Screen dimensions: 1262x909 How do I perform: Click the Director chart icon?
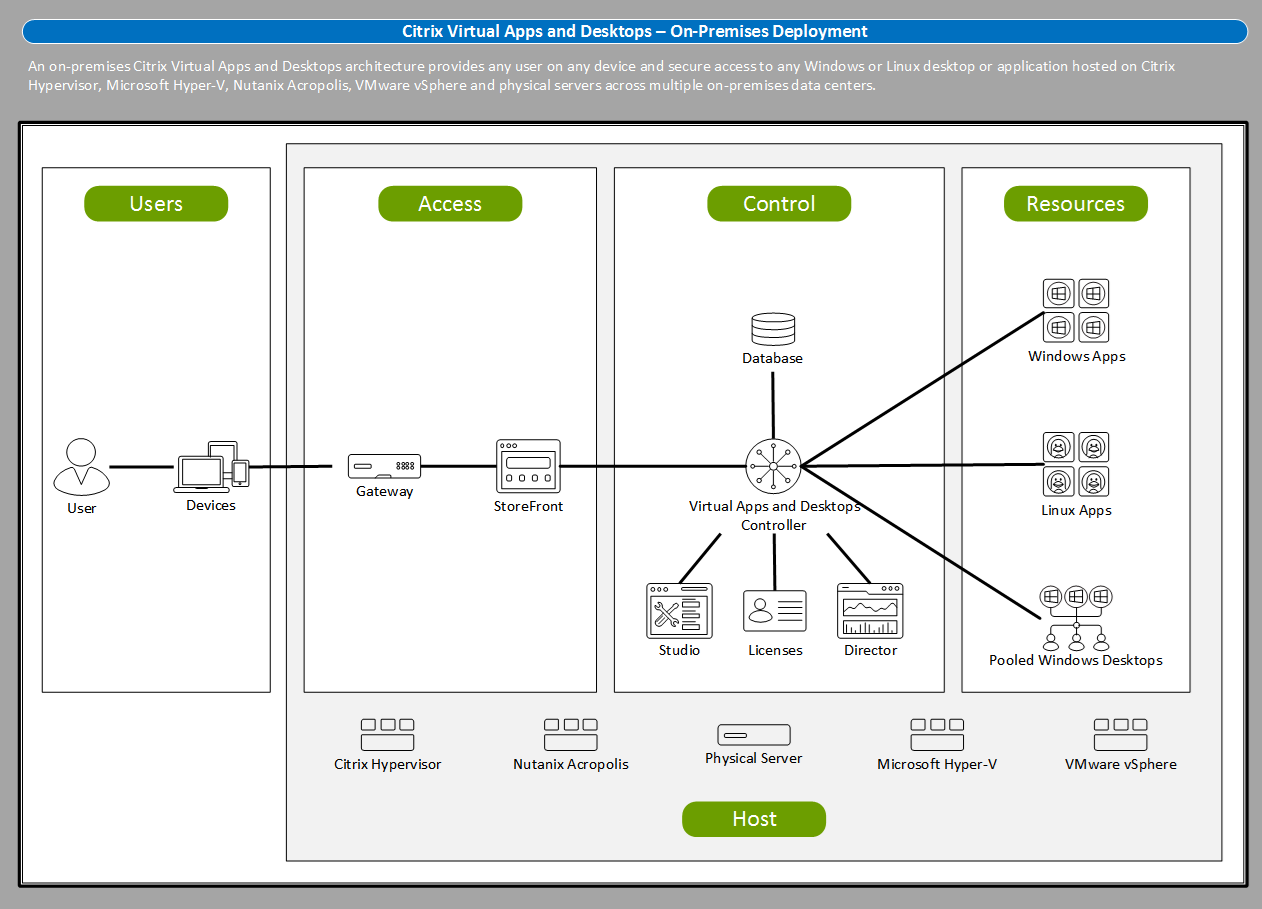tap(870, 611)
